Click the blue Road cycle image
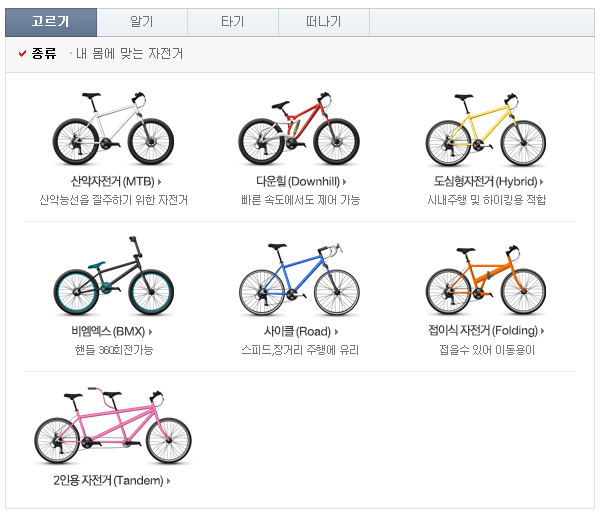 (299, 280)
